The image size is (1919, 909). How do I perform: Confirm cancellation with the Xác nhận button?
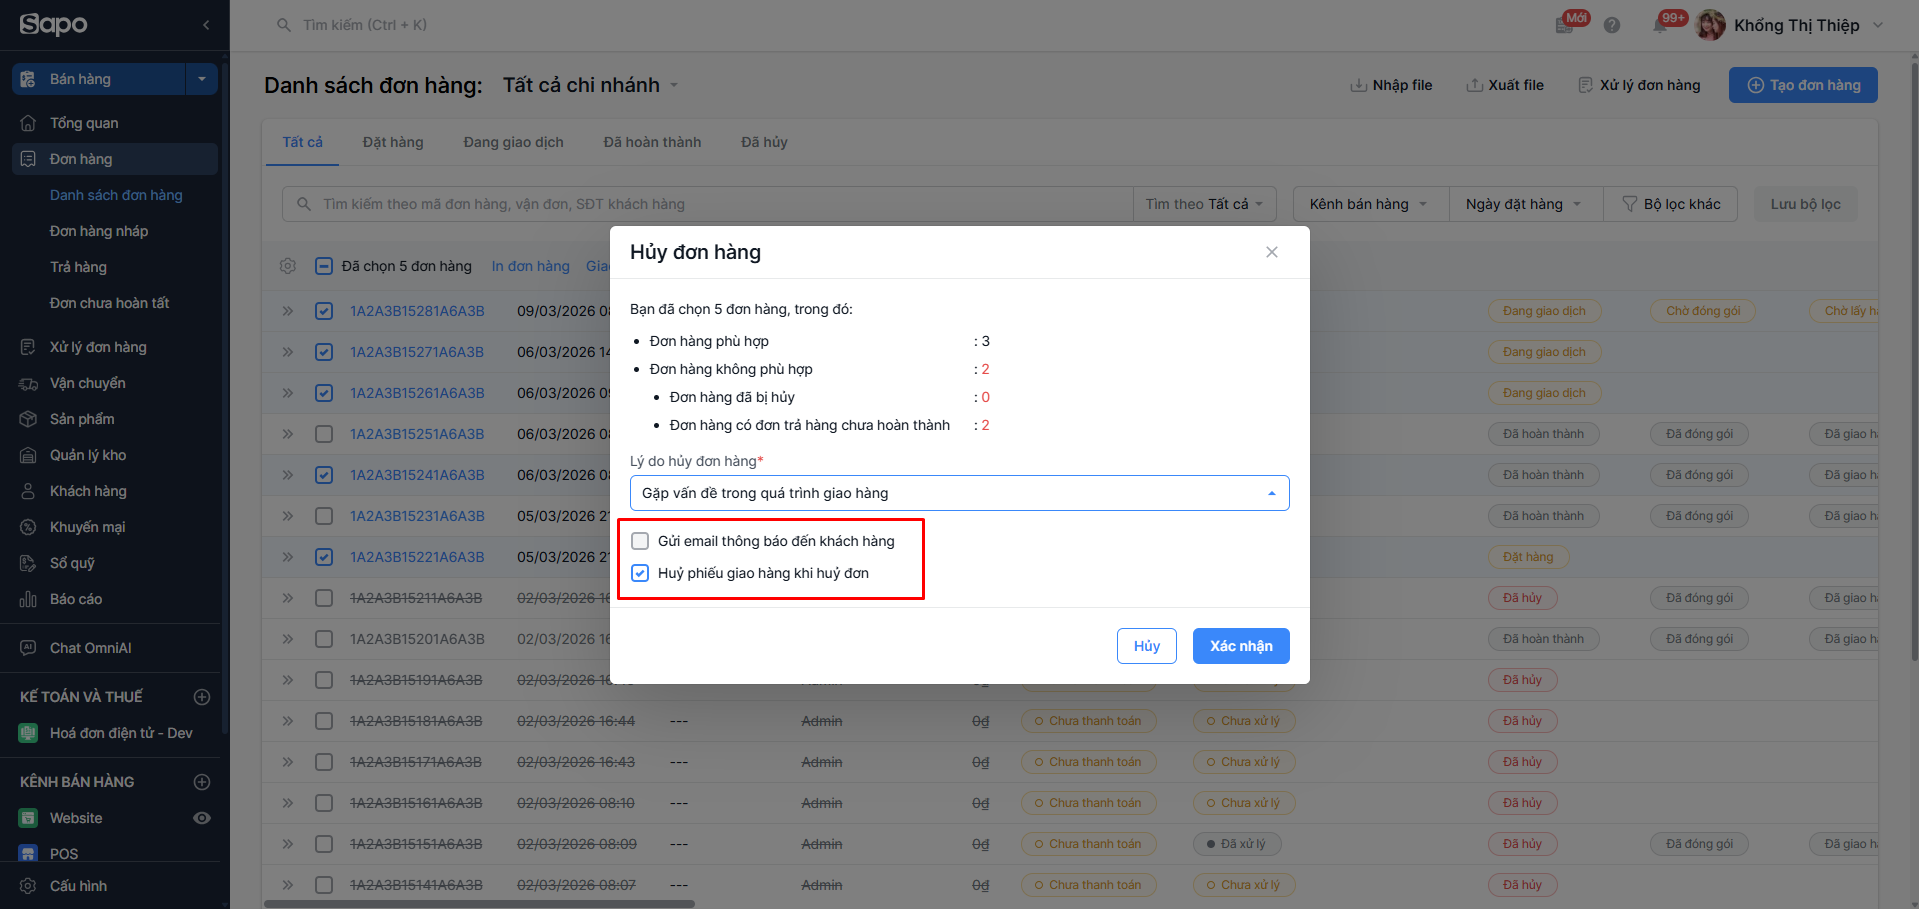pyautogui.click(x=1240, y=646)
